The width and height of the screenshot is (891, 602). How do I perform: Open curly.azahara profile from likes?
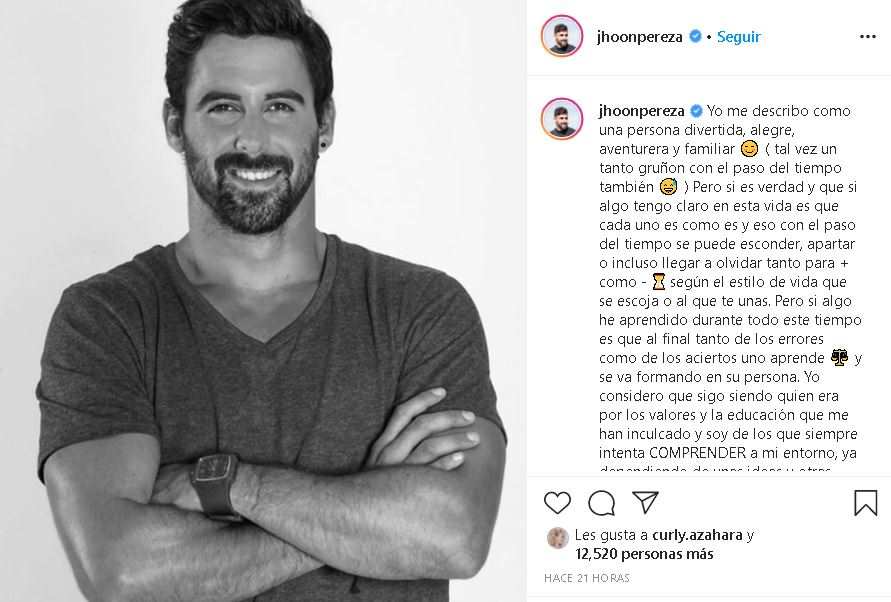coord(697,535)
